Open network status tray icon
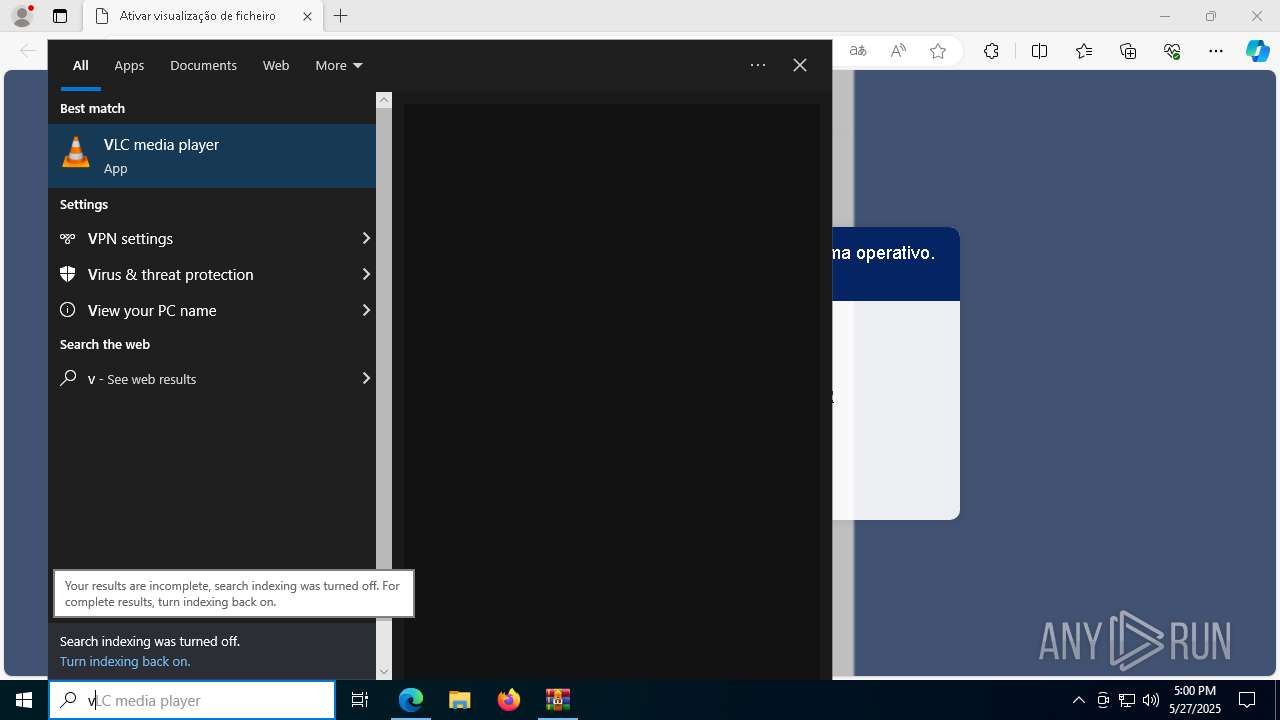The width and height of the screenshot is (1280, 720). point(1127,700)
